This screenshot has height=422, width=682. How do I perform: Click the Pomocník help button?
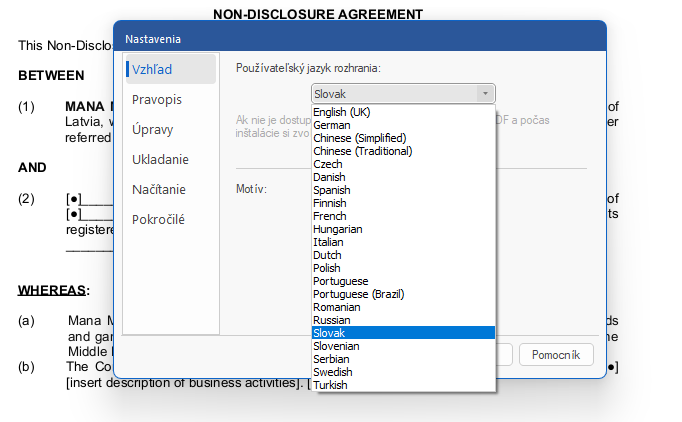[556, 355]
